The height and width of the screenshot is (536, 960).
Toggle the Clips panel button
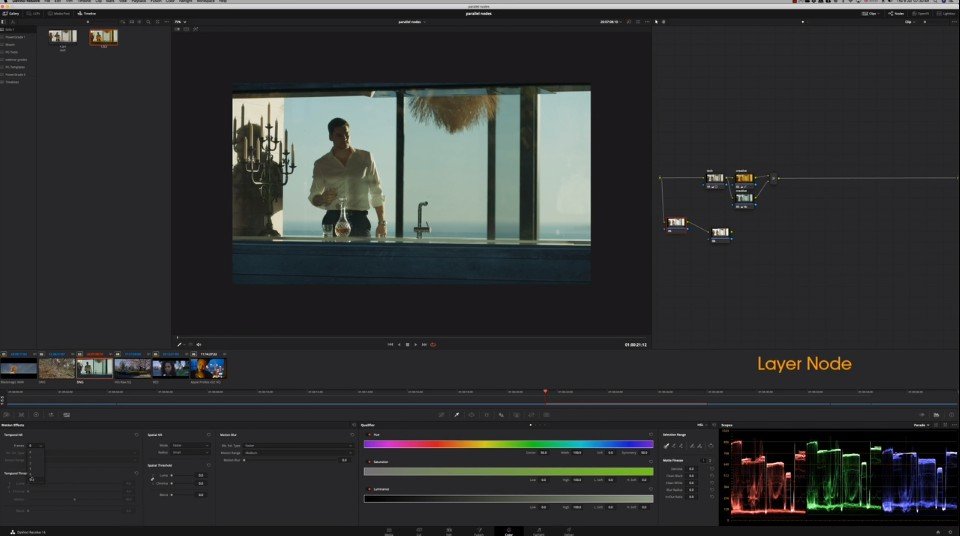point(870,13)
